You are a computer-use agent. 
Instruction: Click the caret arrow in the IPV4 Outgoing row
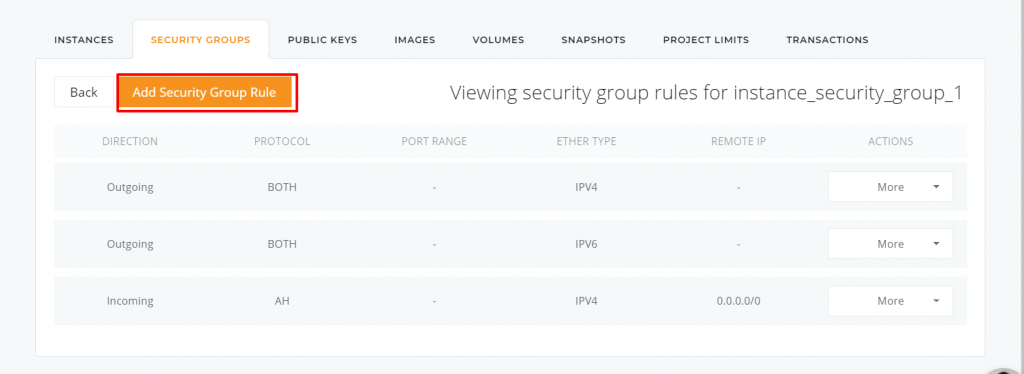point(936,187)
